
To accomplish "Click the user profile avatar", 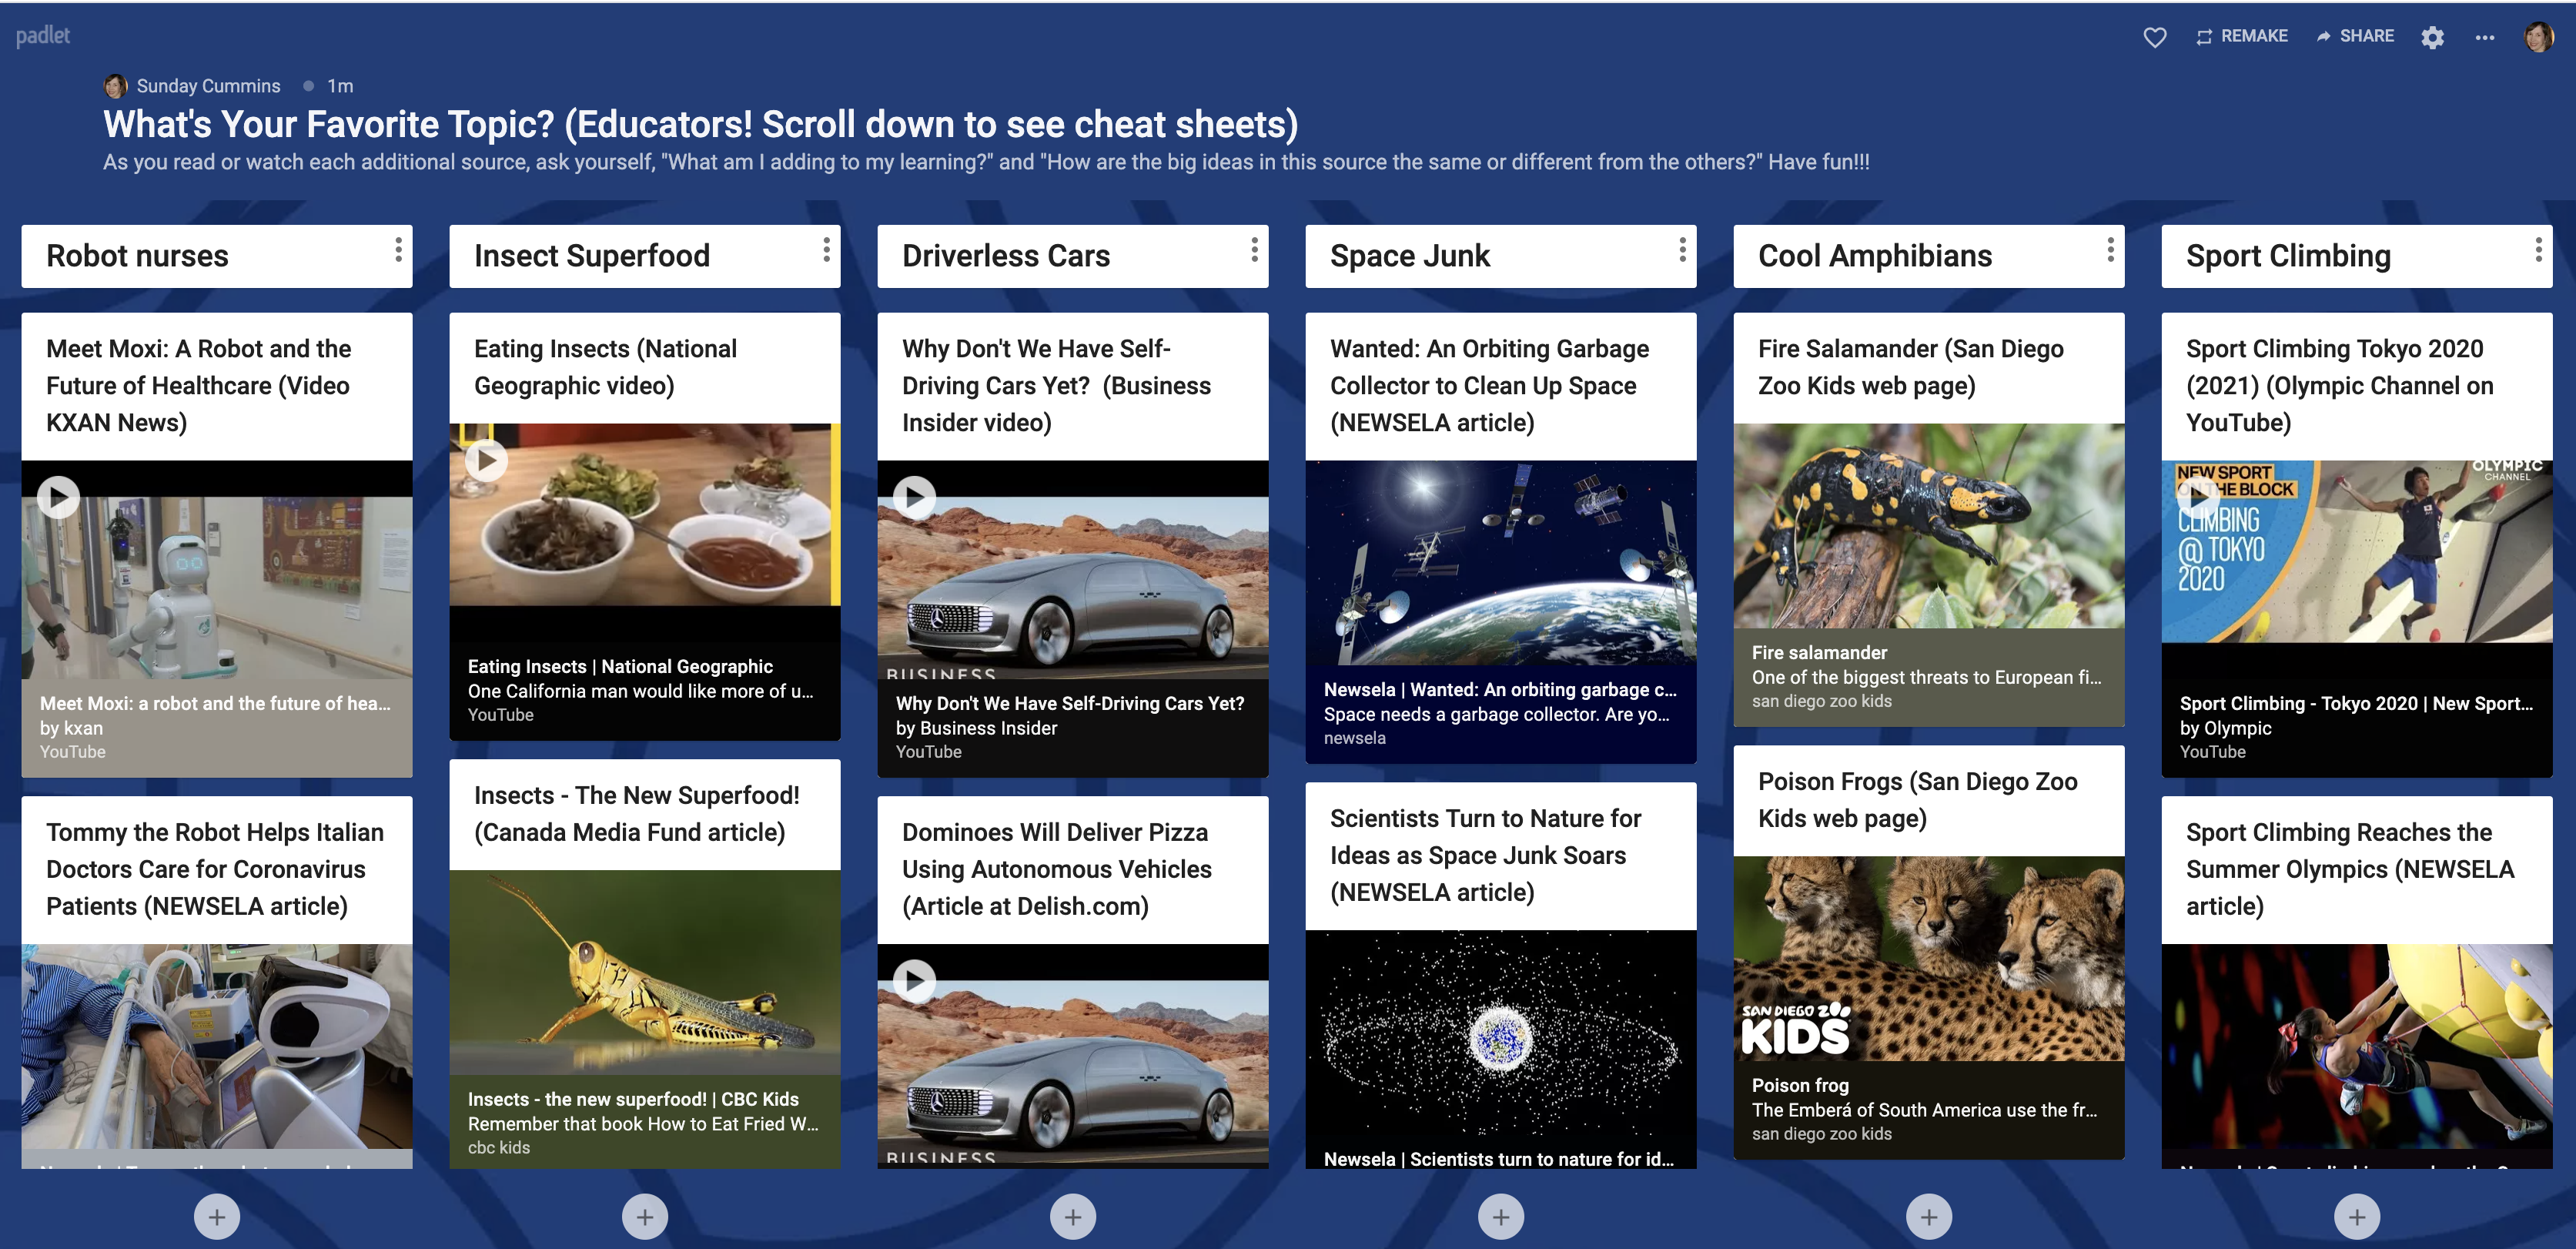I will (2538, 37).
